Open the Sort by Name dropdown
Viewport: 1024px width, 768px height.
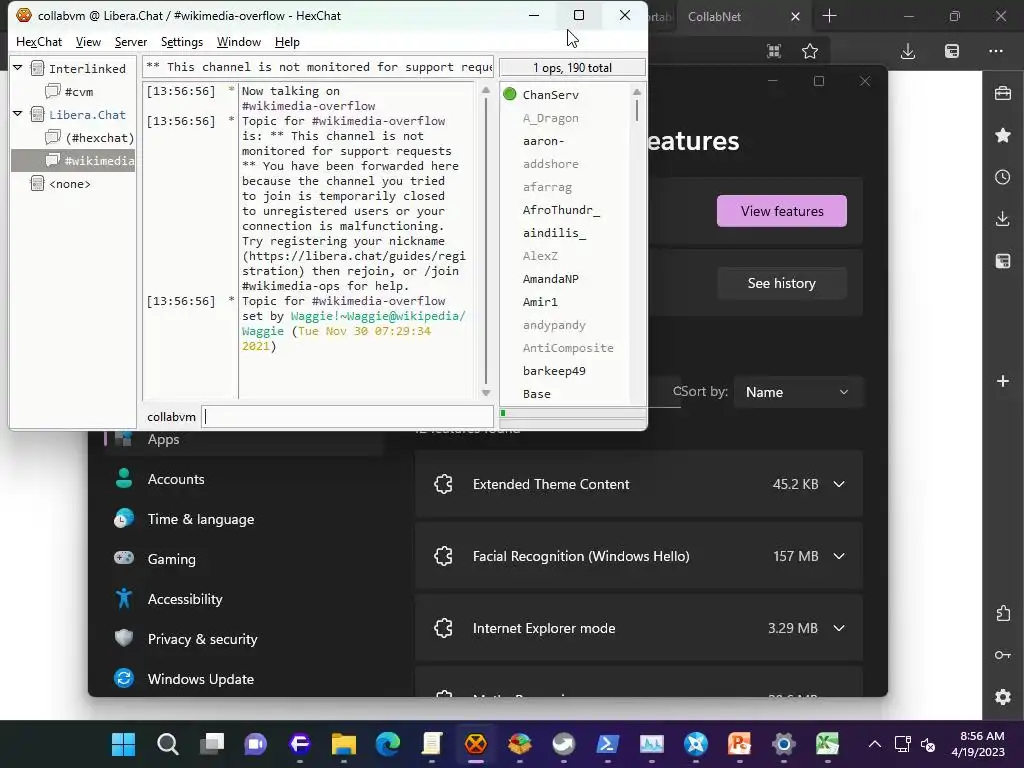pos(797,392)
